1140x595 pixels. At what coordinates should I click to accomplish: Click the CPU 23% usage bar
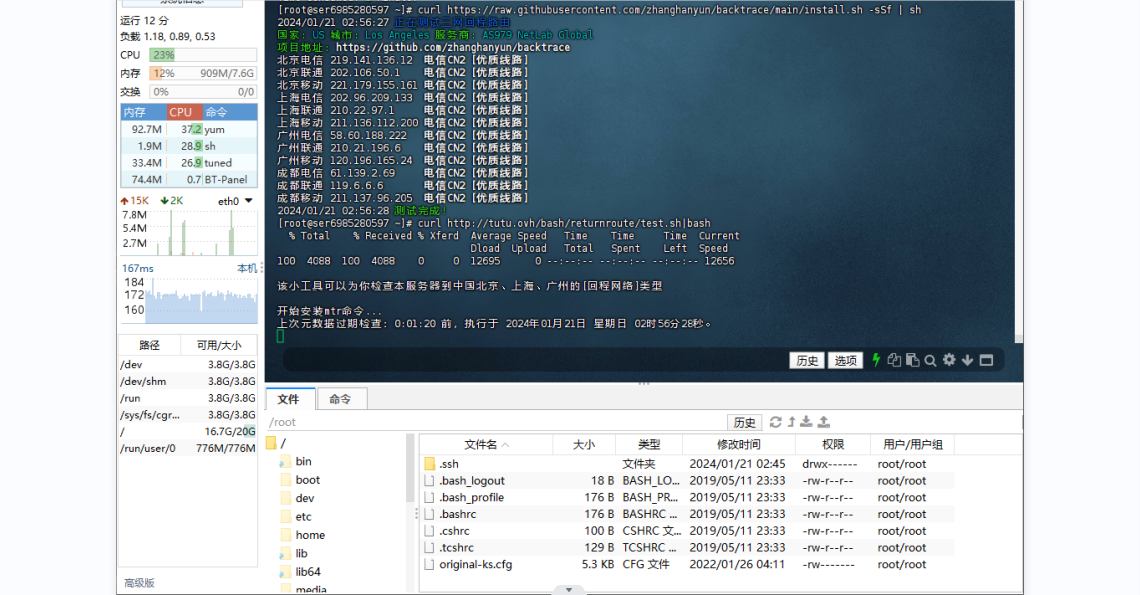[203, 55]
